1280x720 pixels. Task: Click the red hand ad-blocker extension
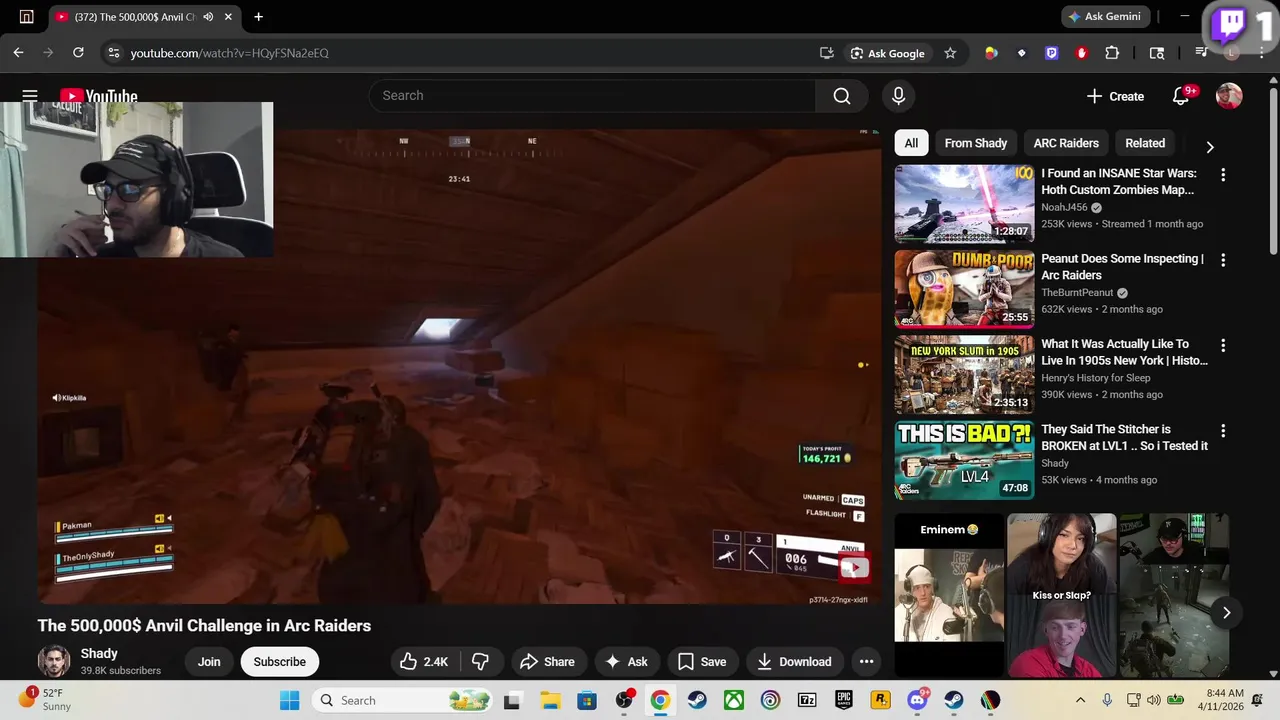[1081, 53]
